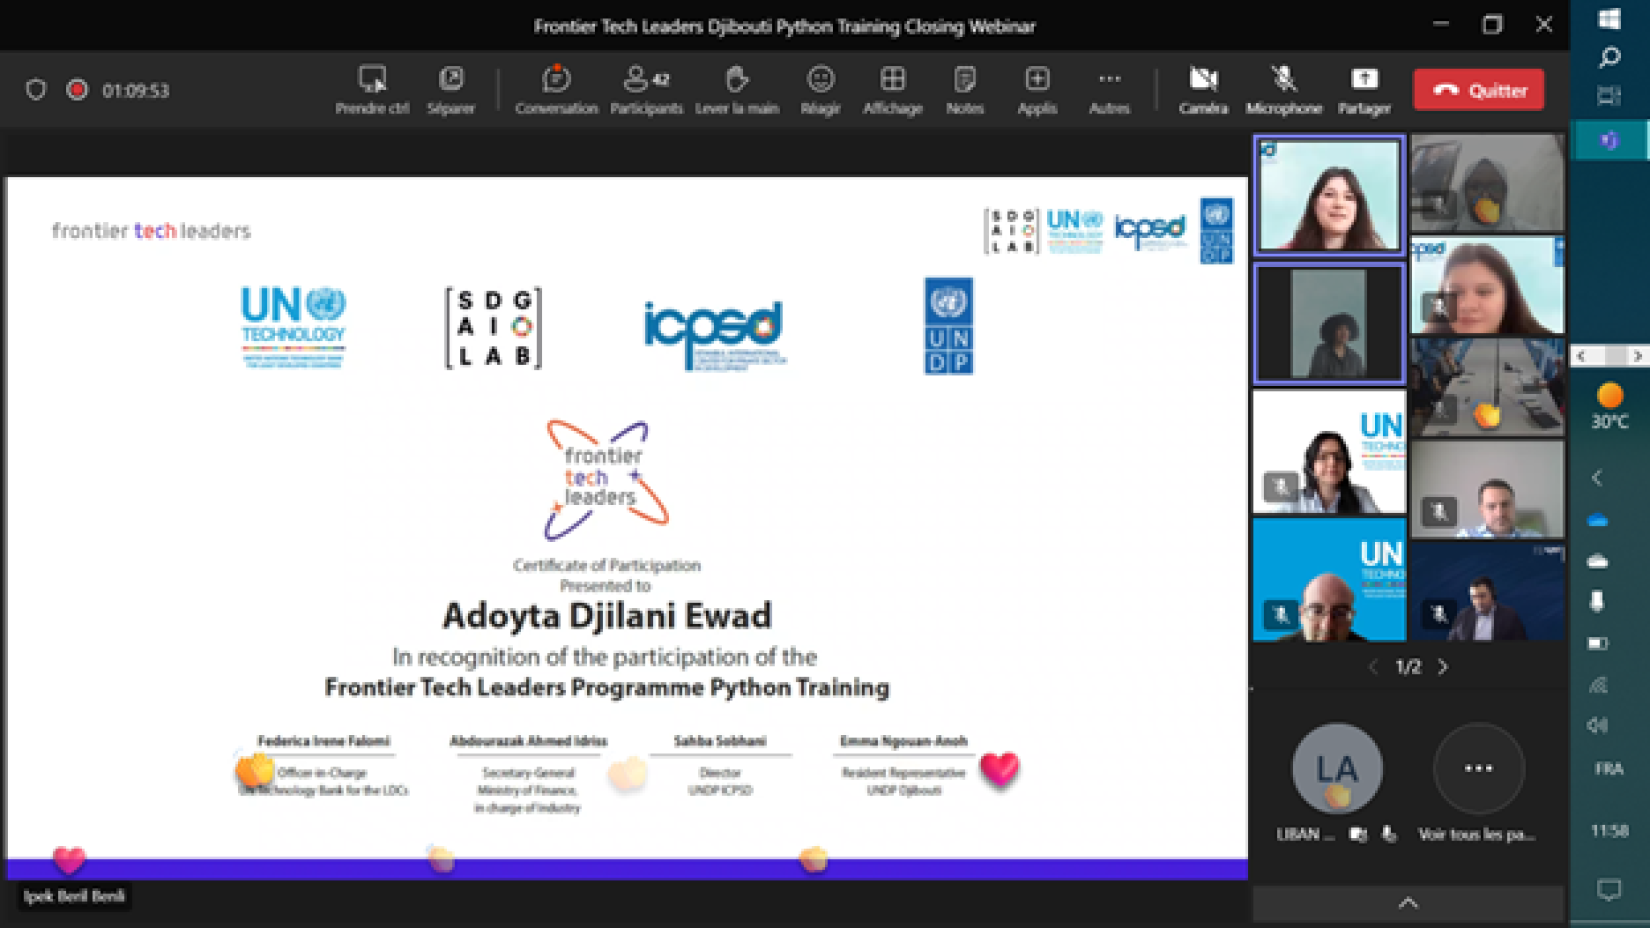Click Lever la main raise hand icon
1650x928 pixels.
(737, 79)
